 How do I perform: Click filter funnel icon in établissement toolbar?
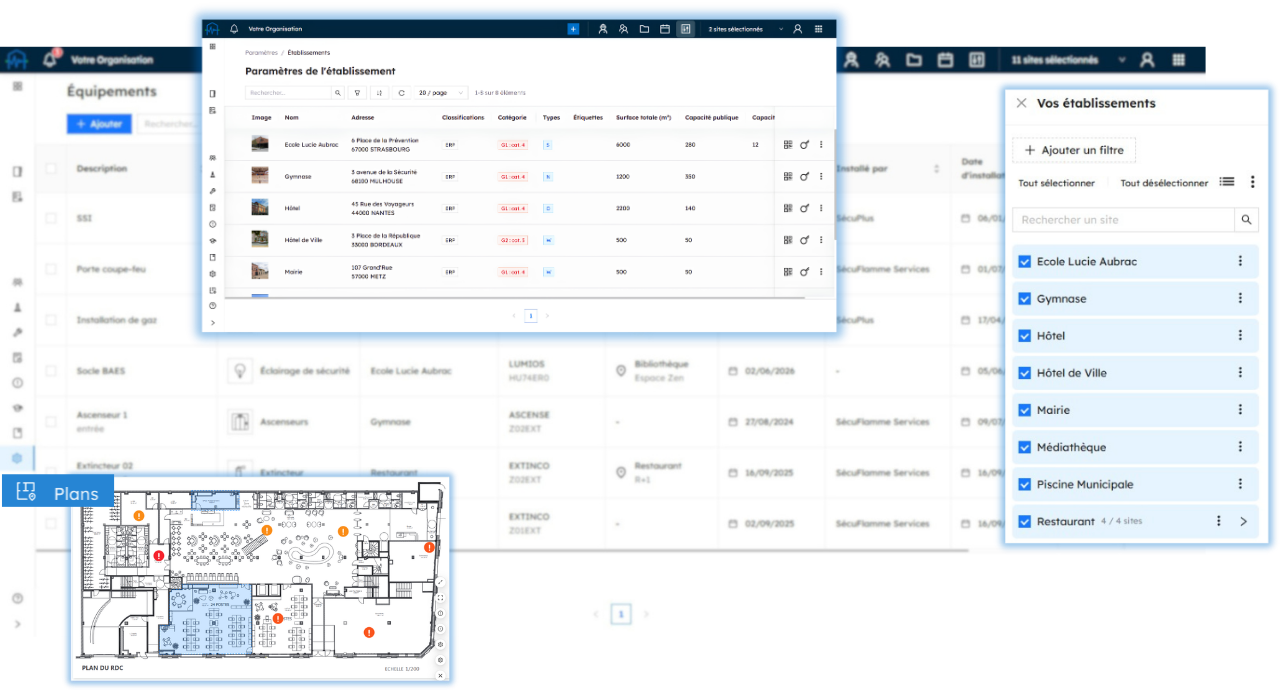click(x=357, y=92)
